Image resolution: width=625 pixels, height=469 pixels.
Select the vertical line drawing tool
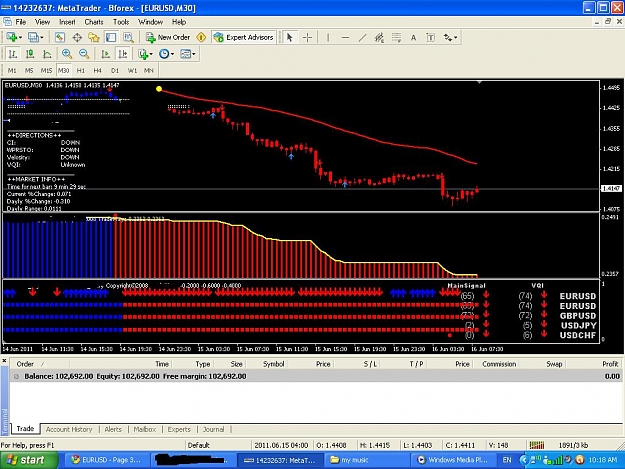tap(328, 37)
